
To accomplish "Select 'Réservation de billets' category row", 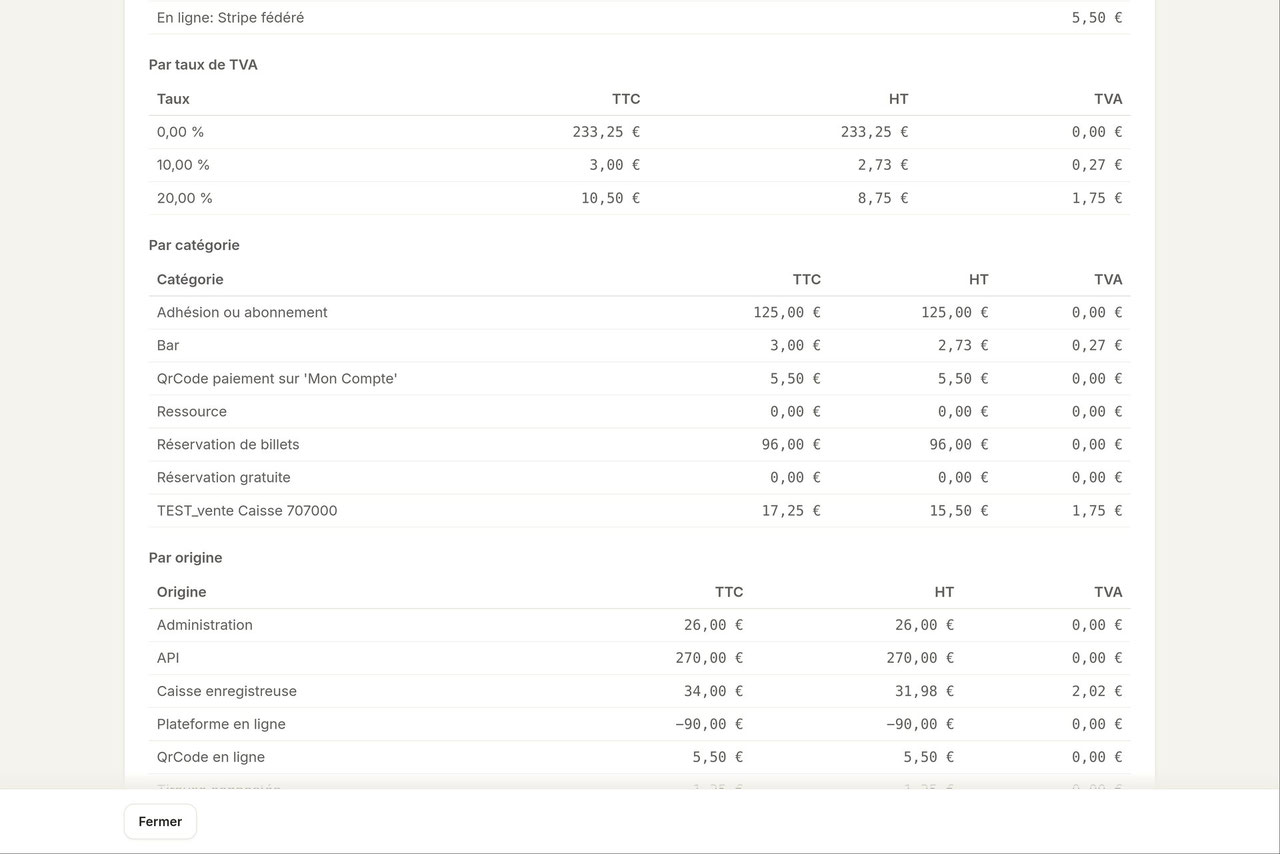I will pyautogui.click(x=640, y=444).
